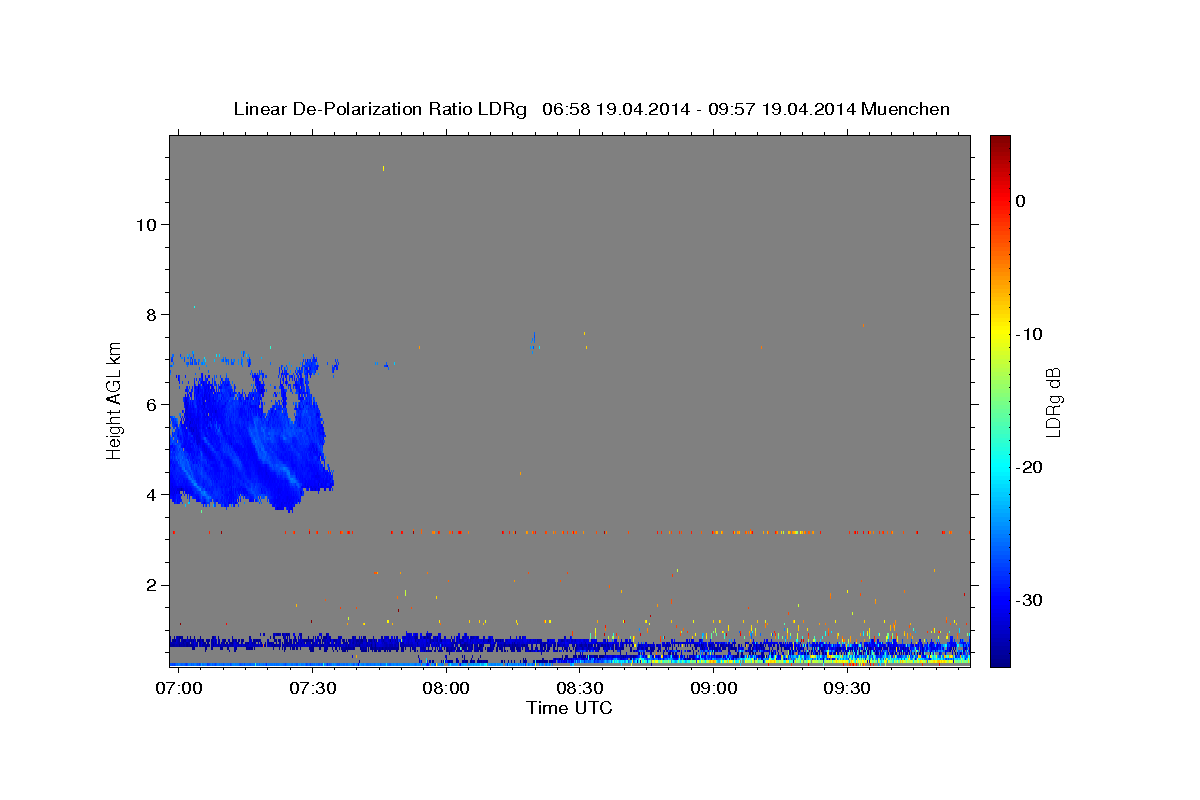The image size is (1200, 800).
Task: Click the colorbar value -20
Action: 1030,467
